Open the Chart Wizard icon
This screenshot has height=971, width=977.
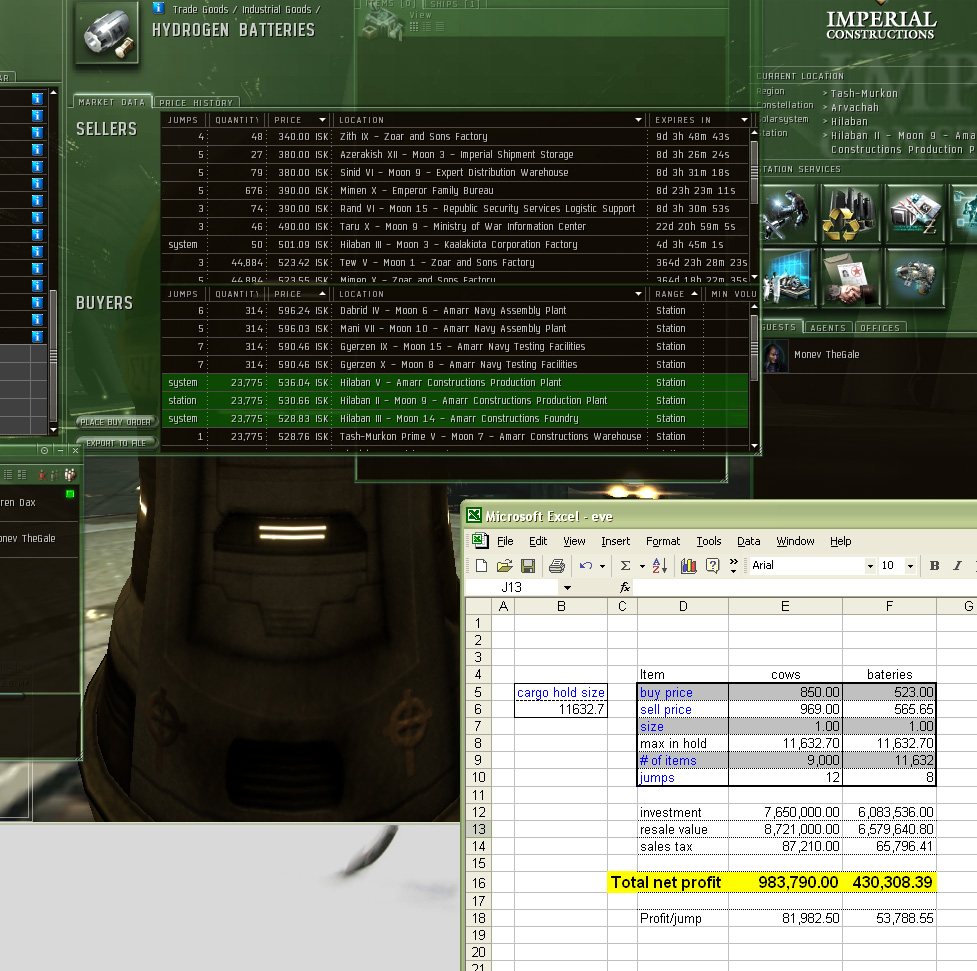[x=689, y=565]
